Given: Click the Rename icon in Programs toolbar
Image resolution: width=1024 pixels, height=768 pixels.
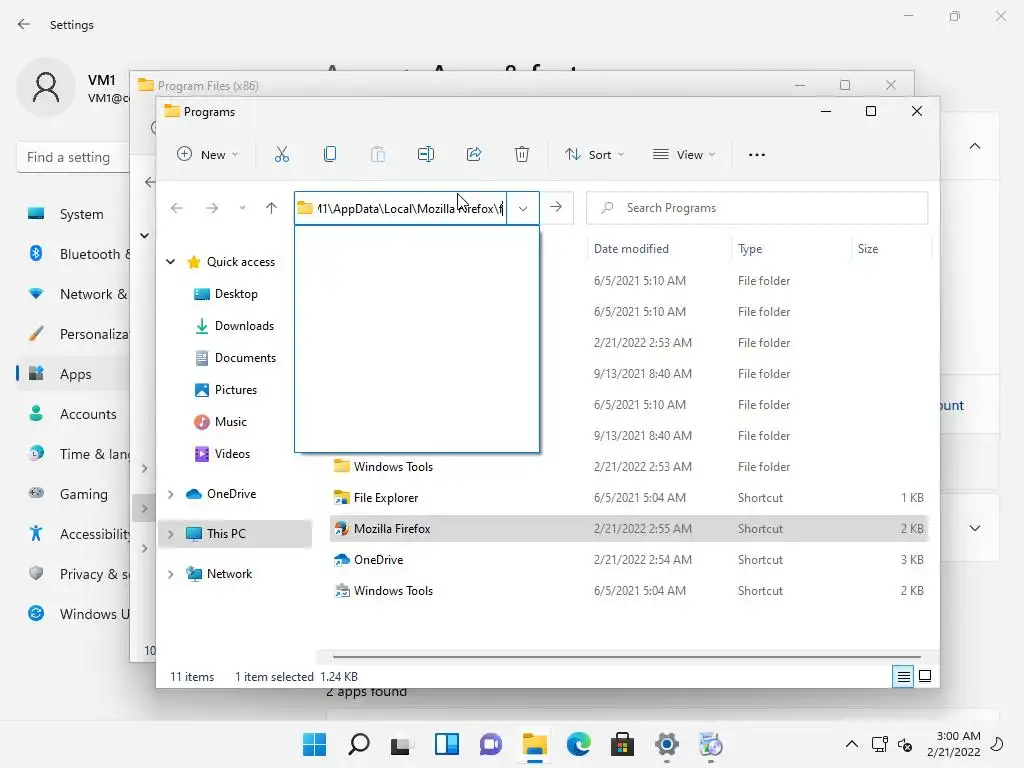Looking at the screenshot, I should coord(426,155).
